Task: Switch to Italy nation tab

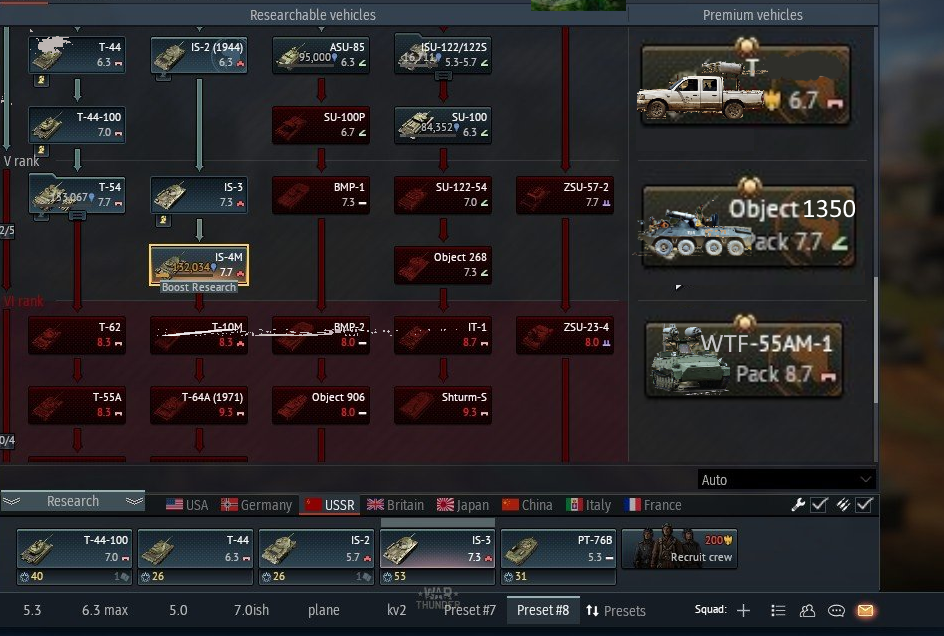Action: click(x=588, y=505)
